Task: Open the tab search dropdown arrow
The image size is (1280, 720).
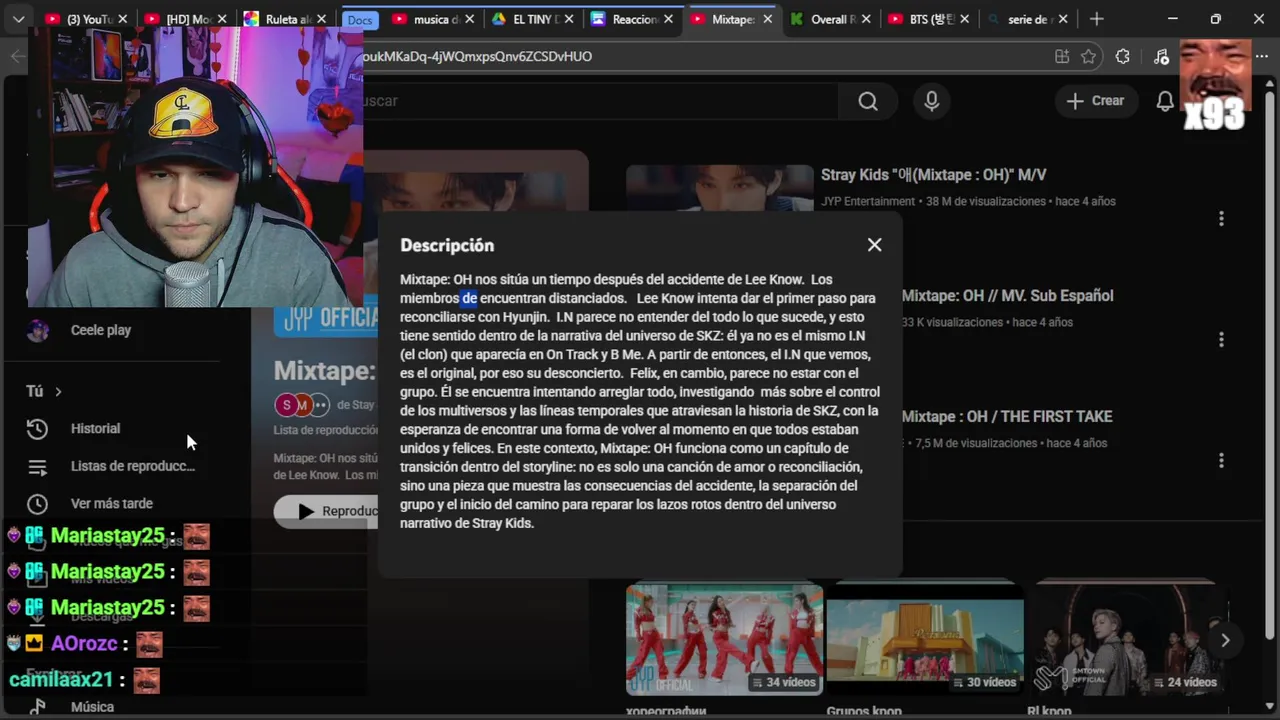Action: coord(18,19)
